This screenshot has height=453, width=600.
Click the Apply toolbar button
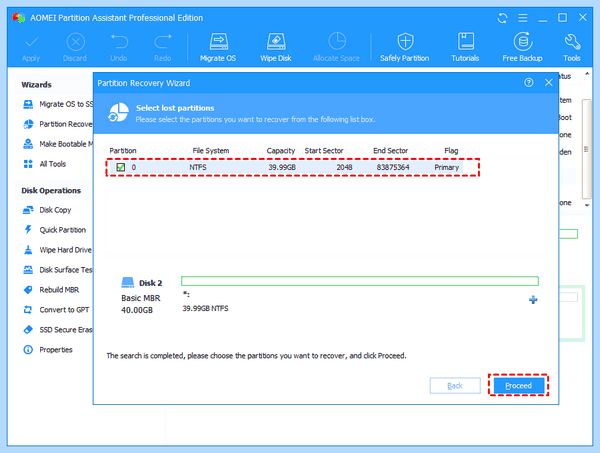(x=31, y=48)
